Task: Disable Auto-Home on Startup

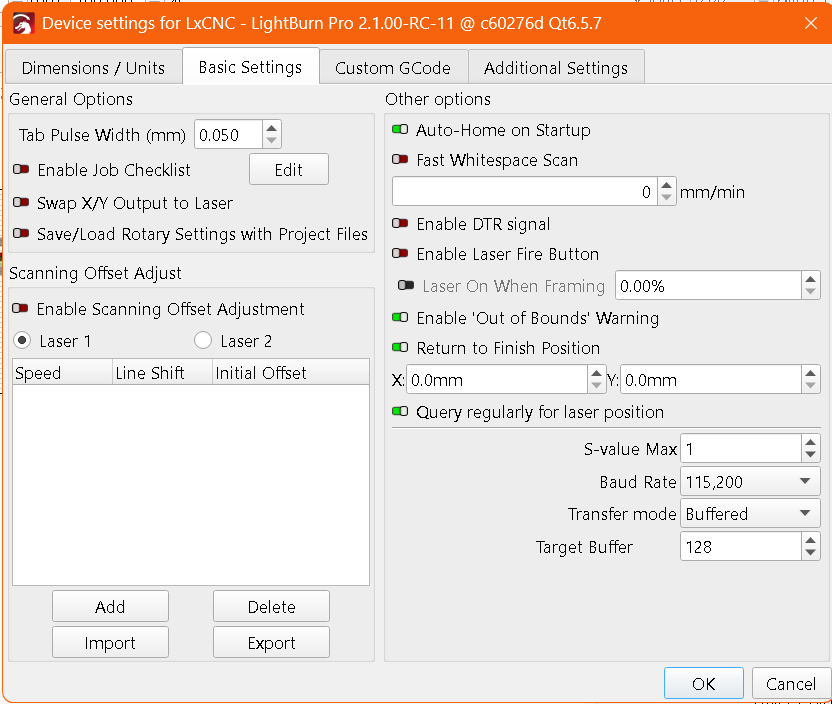Action: coord(400,129)
